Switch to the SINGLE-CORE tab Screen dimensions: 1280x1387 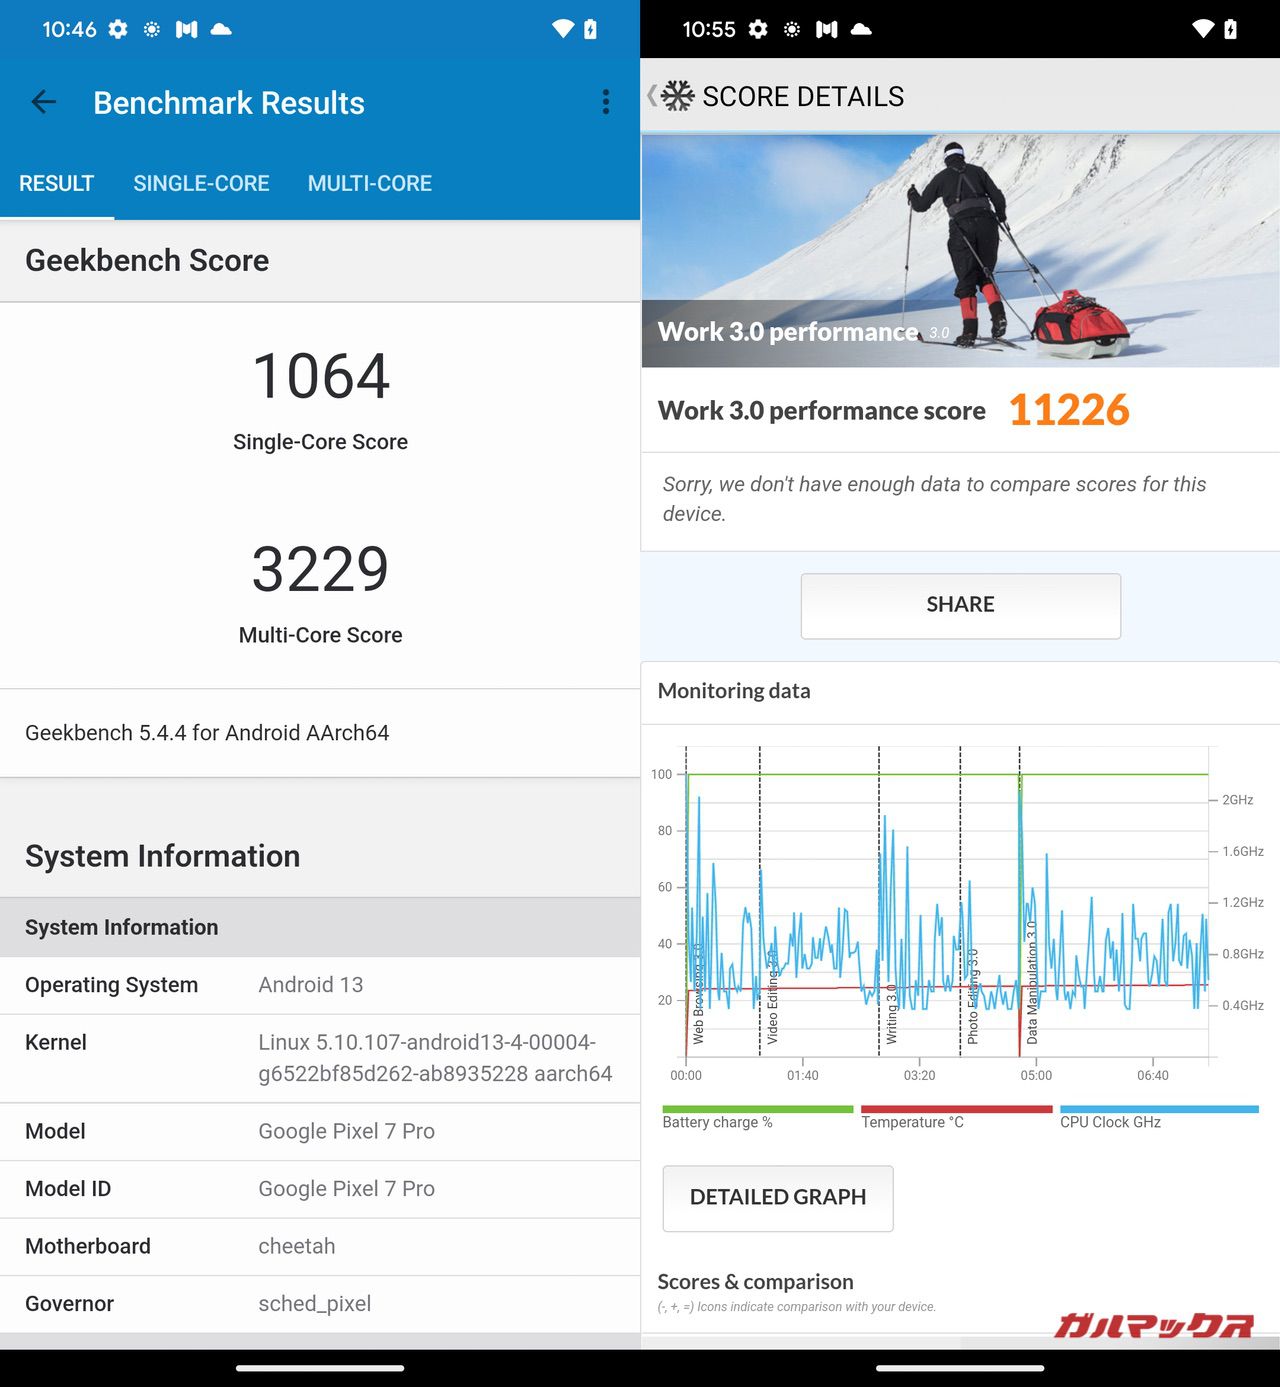(201, 184)
